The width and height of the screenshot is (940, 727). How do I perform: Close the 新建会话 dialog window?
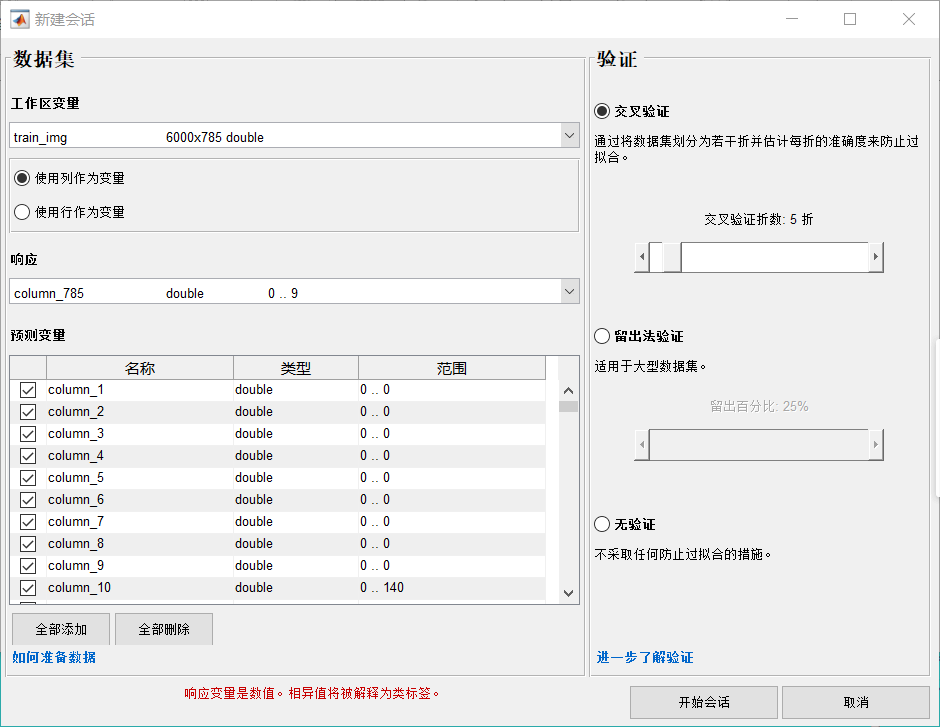pyautogui.click(x=909, y=19)
